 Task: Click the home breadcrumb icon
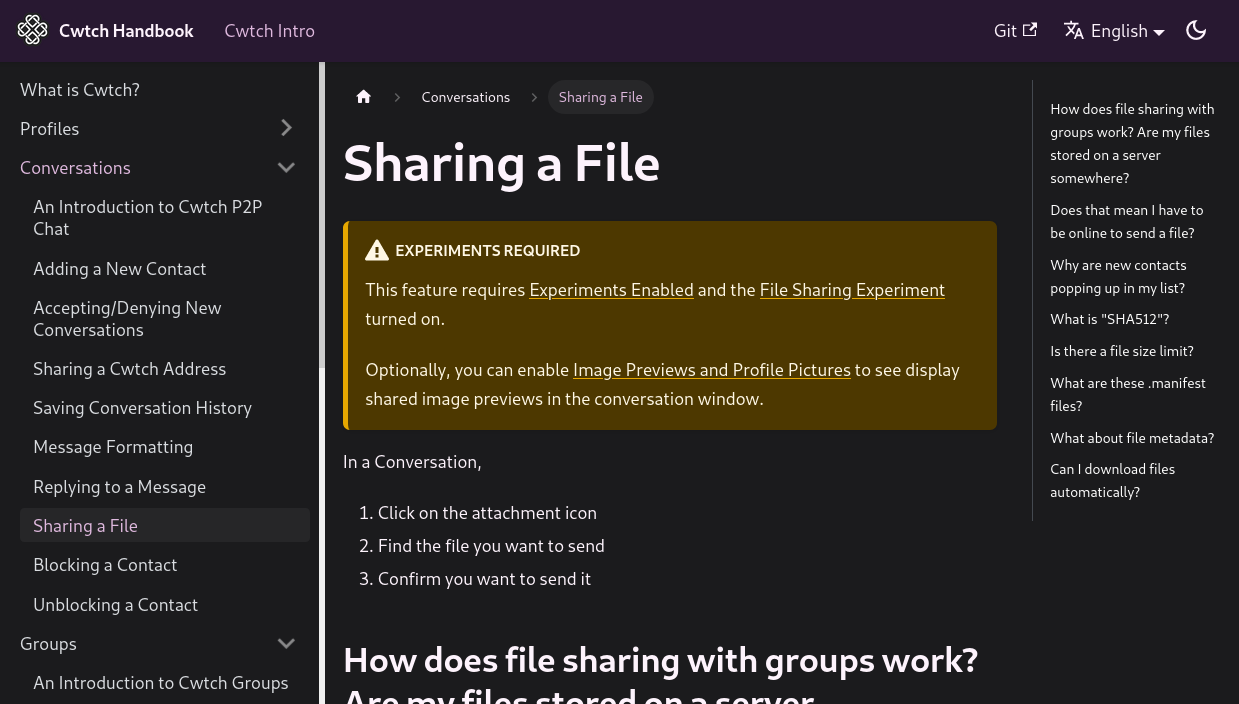364,97
